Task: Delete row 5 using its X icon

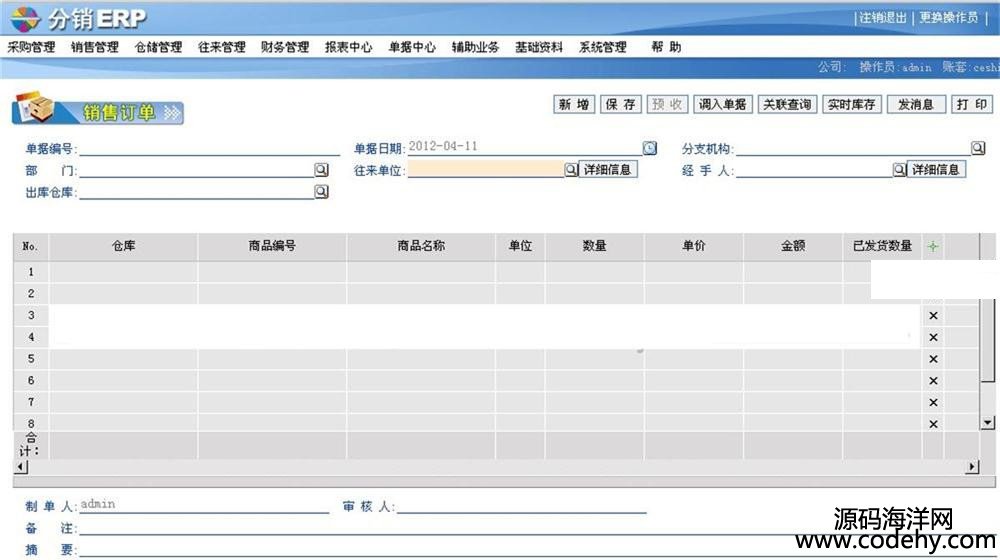Action: (x=933, y=359)
